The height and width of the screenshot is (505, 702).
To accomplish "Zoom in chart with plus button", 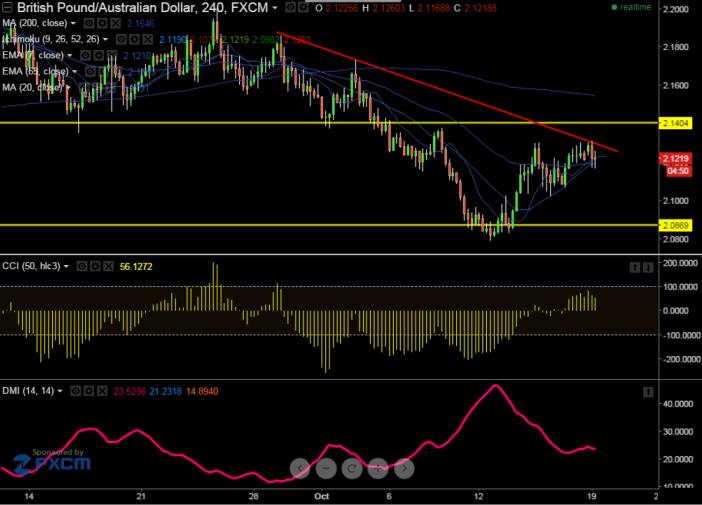I will [x=378, y=468].
